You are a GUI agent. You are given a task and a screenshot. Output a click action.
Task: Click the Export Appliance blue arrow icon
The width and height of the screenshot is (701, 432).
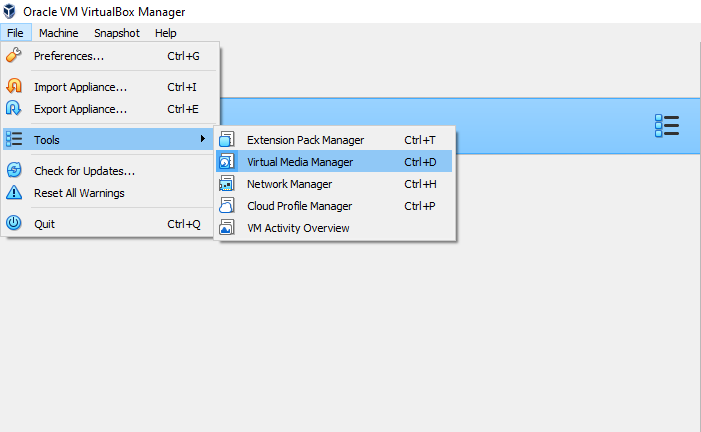[14, 108]
